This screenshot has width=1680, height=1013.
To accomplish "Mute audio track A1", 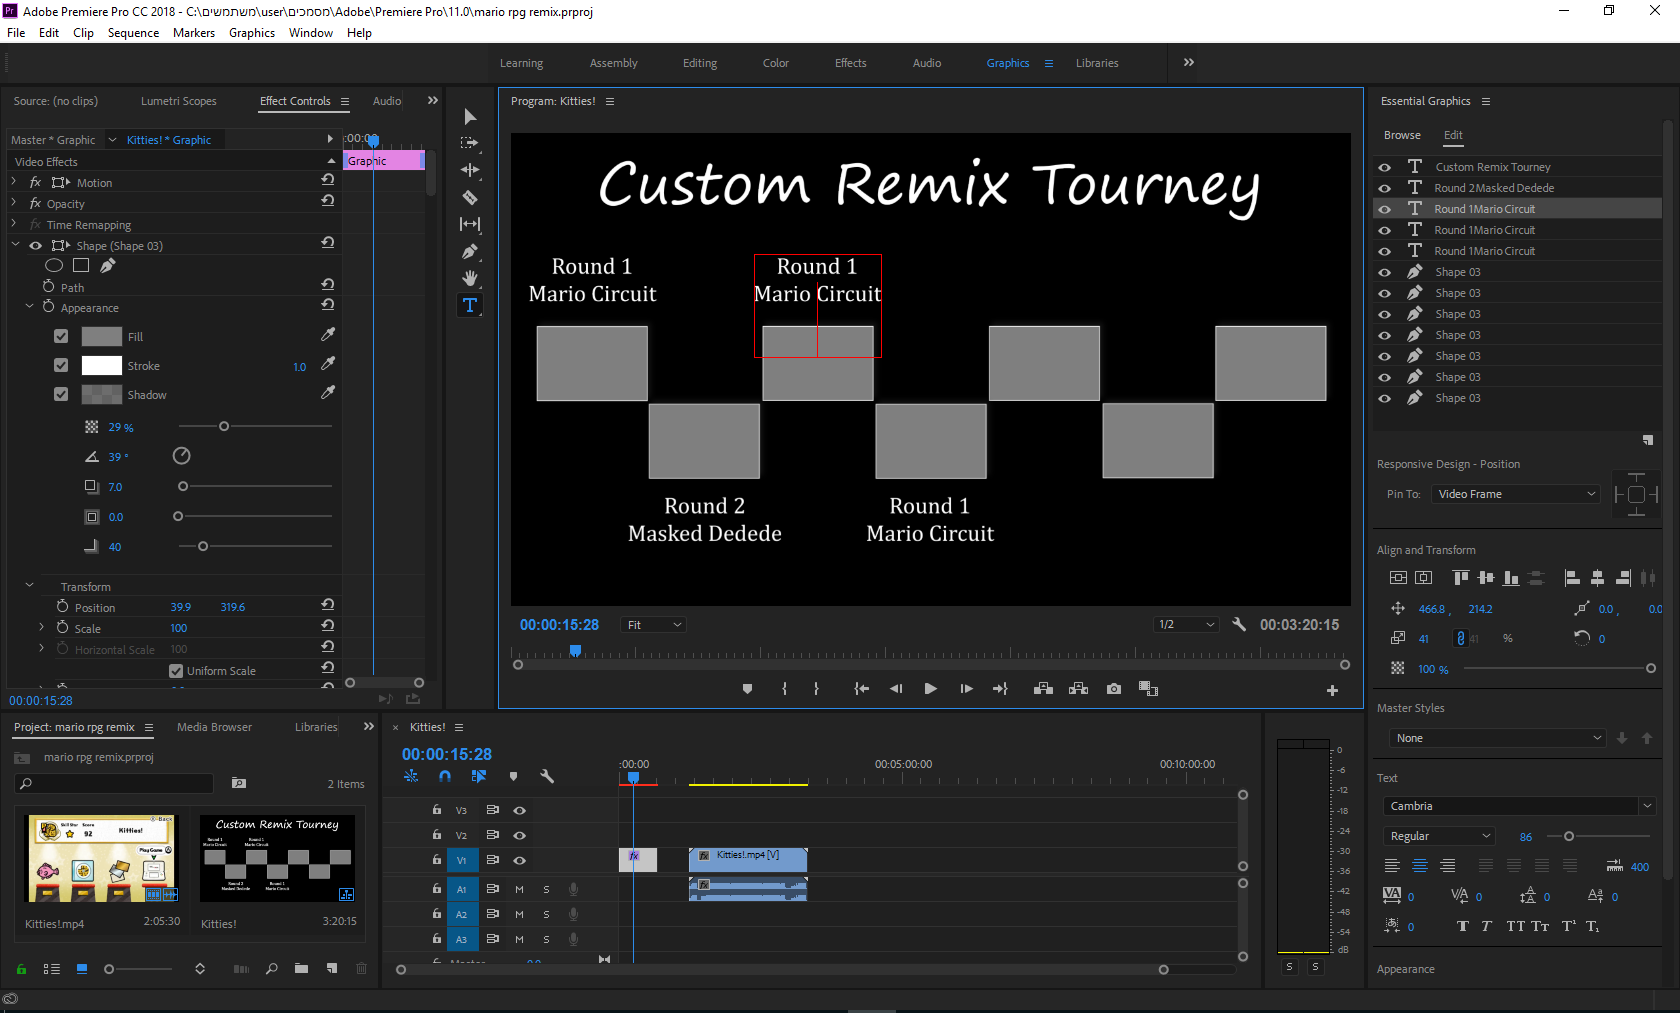I will pyautogui.click(x=519, y=889).
